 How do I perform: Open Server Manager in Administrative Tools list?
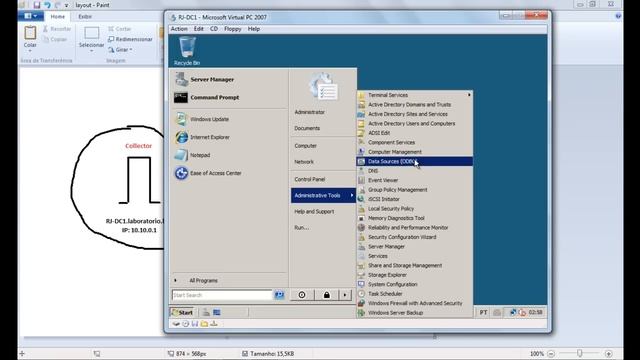[x=415, y=247]
